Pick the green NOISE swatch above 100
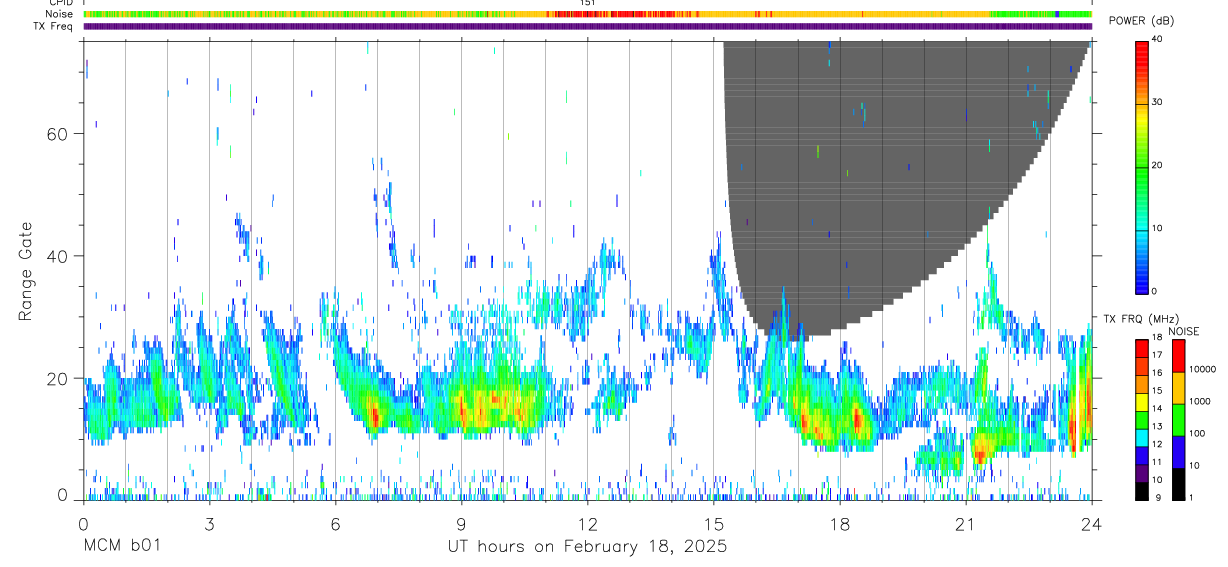Screen dimensions: 1228x567 pyautogui.click(x=1179, y=420)
